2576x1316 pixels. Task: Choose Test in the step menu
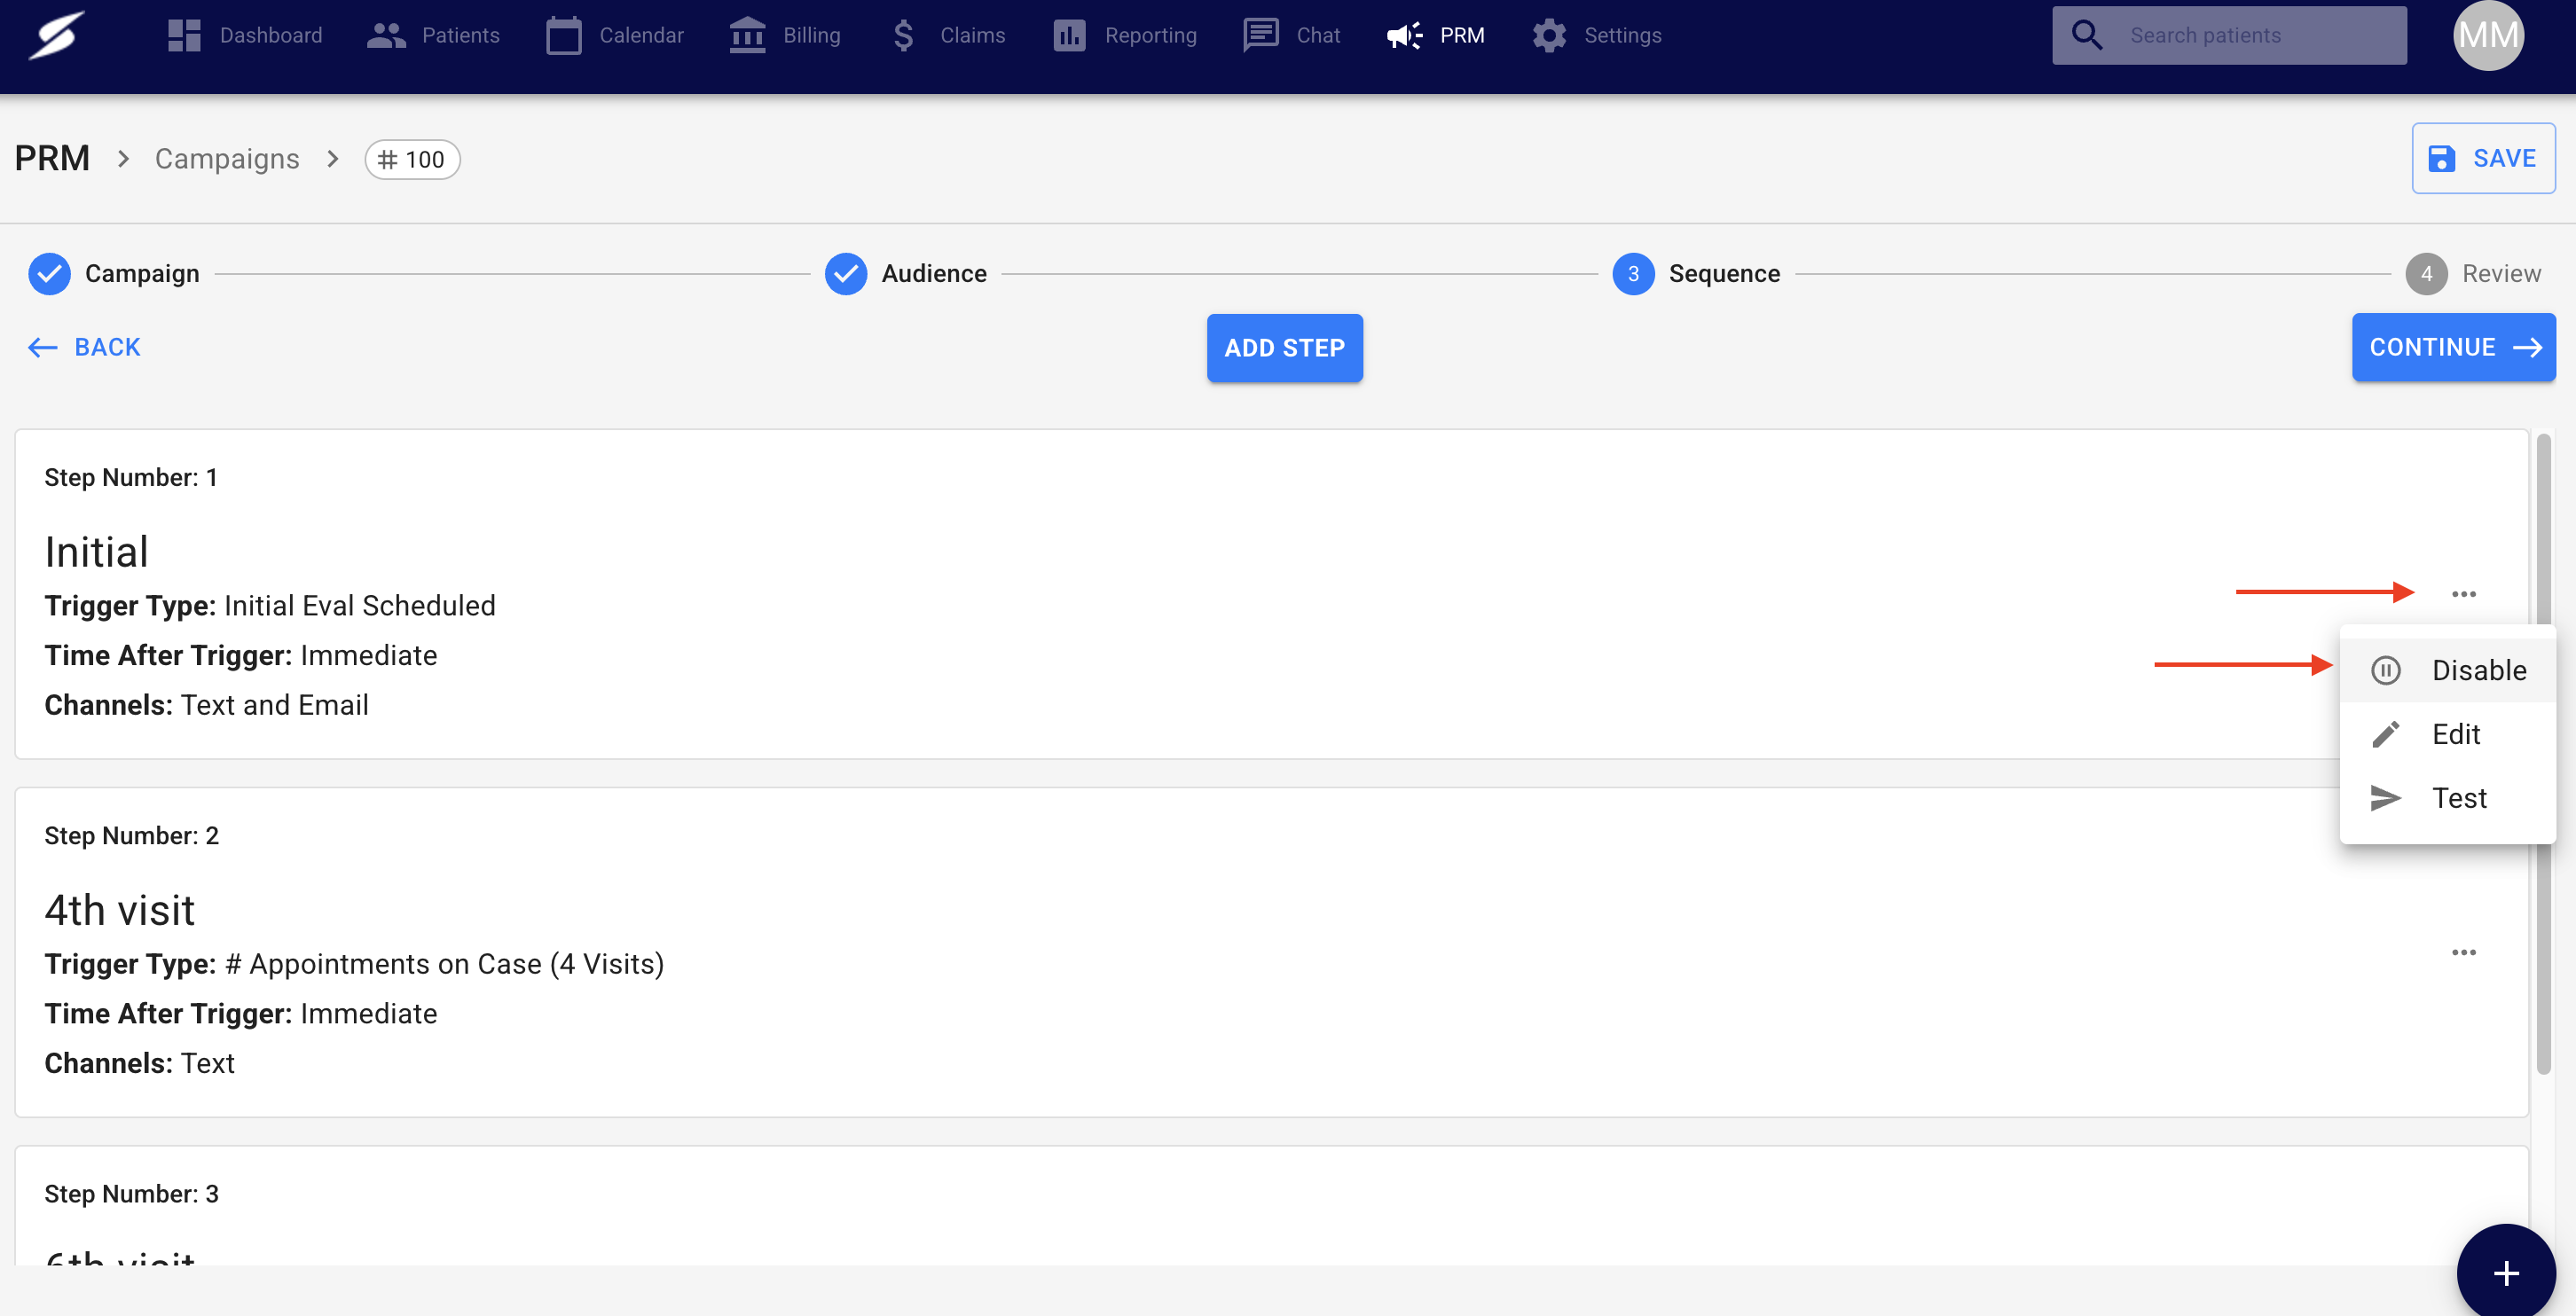[2458, 798]
